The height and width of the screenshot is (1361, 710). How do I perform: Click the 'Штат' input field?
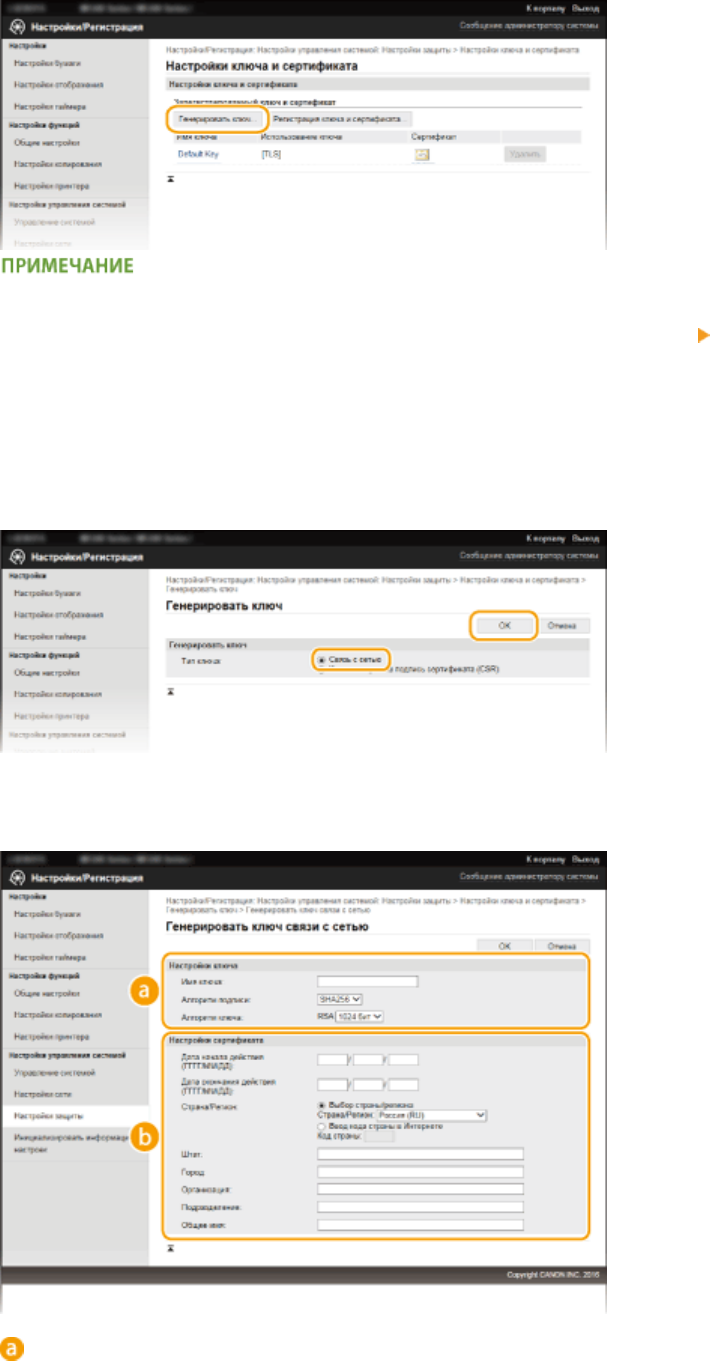point(421,1153)
